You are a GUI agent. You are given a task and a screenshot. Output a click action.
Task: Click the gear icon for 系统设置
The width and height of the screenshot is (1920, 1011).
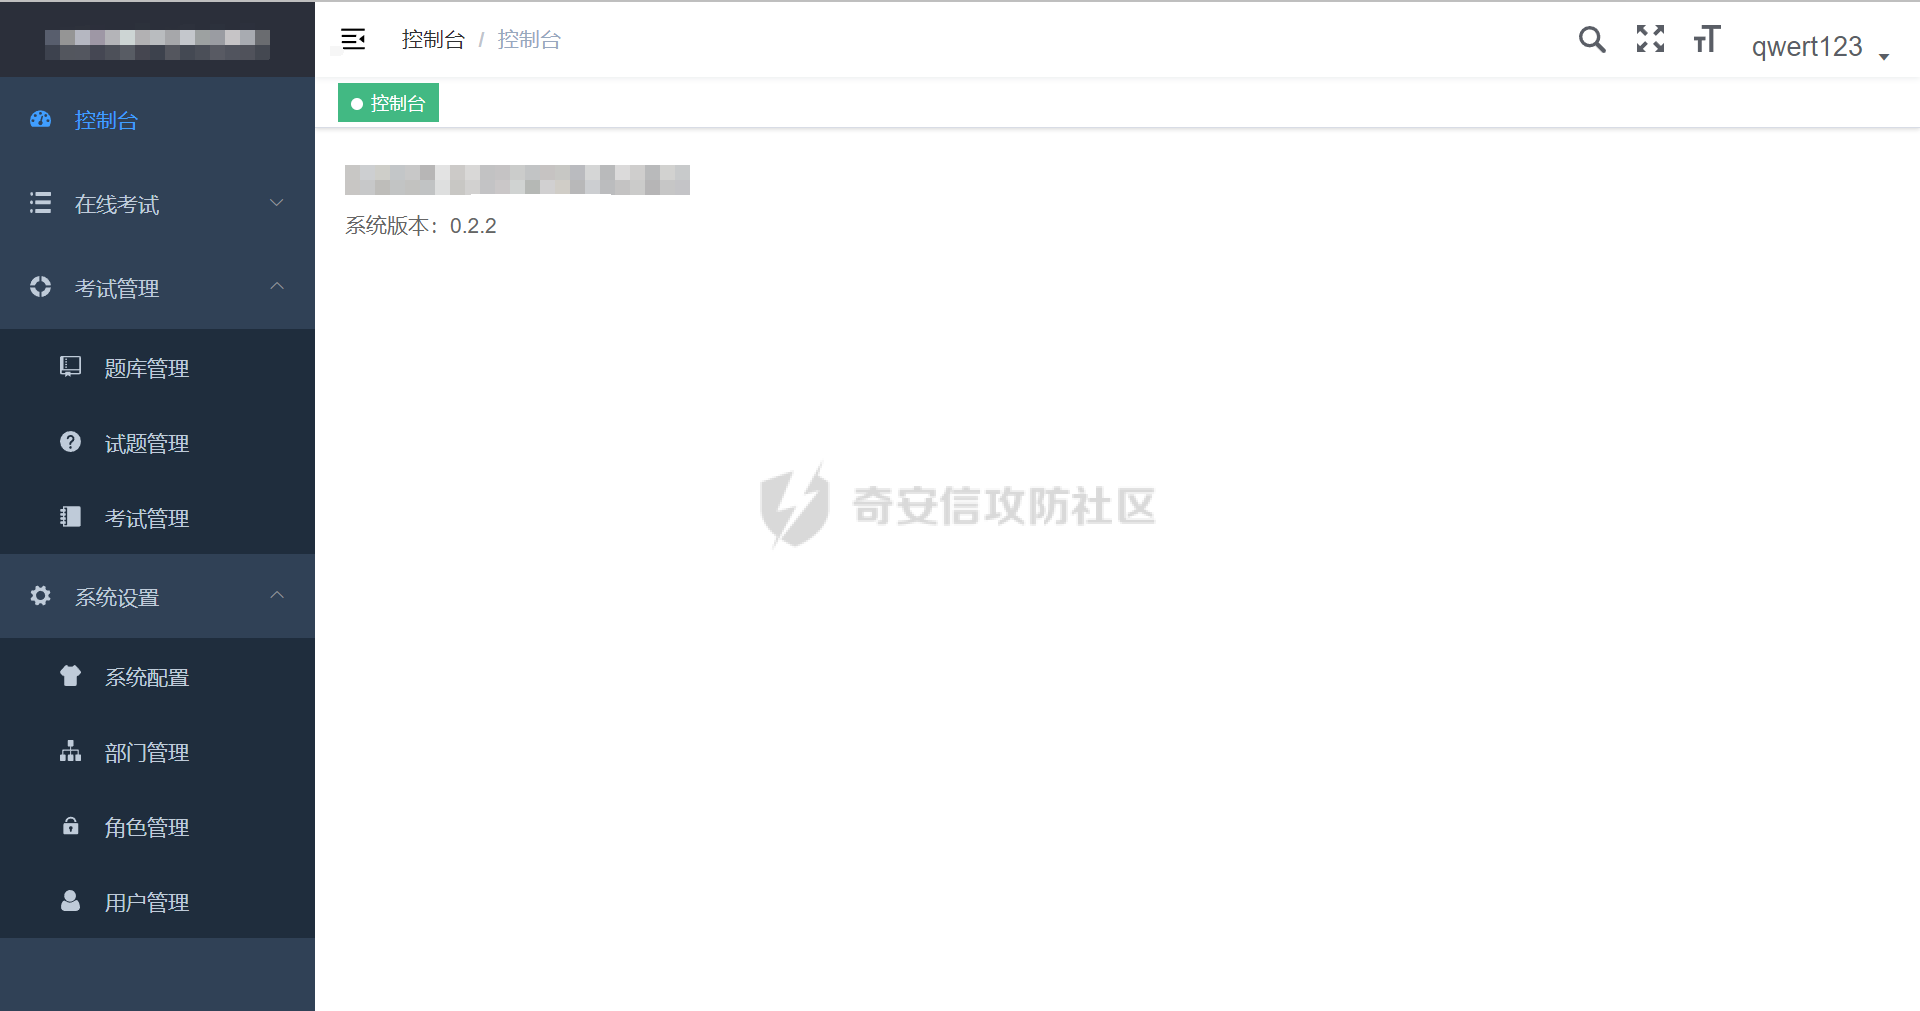pyautogui.click(x=40, y=596)
